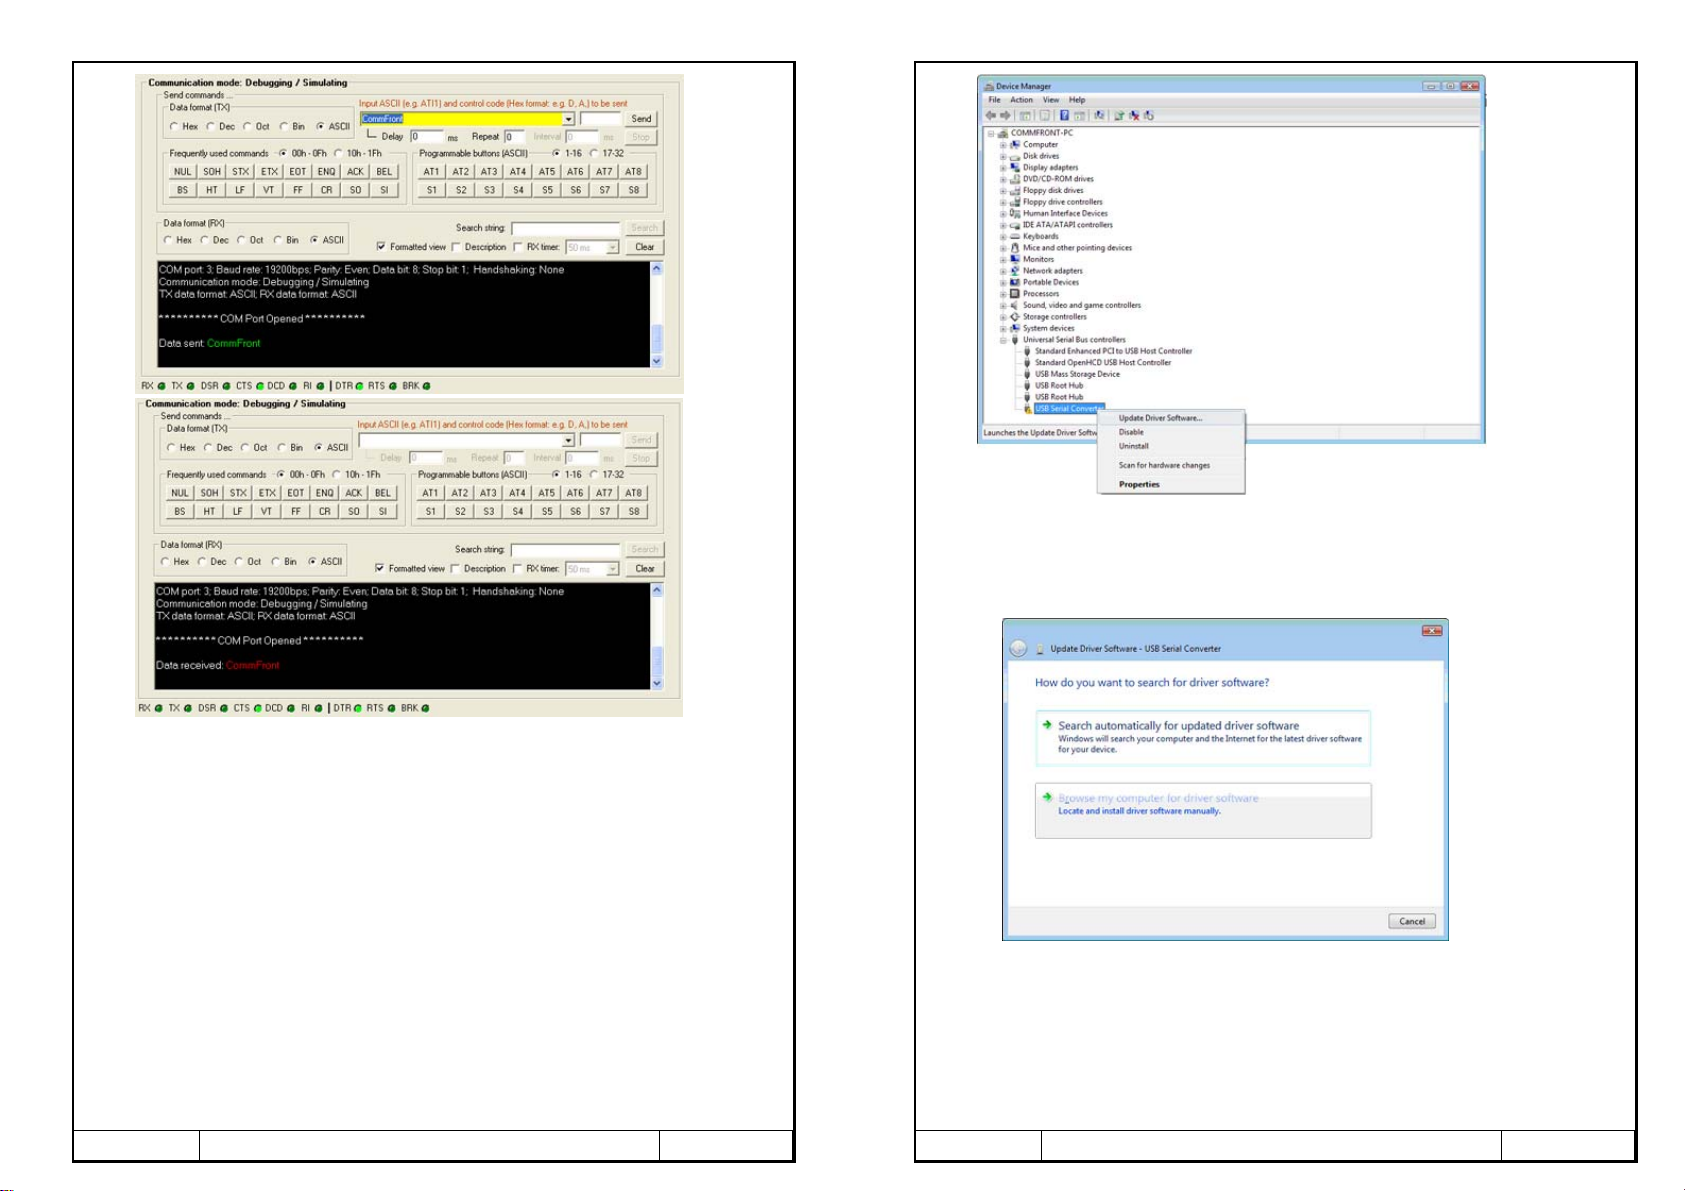Click Cancel in the Update Driver Software dialog
Screen dimensions: 1685x1191
click(x=1412, y=921)
